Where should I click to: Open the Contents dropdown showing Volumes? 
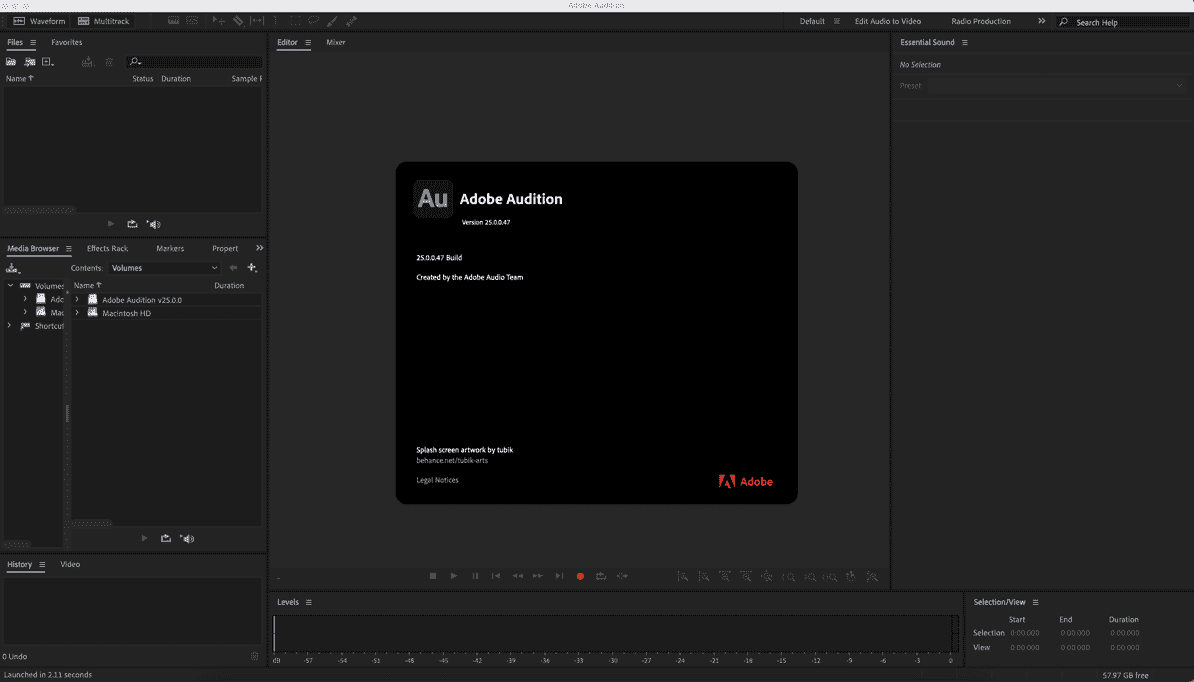point(163,268)
